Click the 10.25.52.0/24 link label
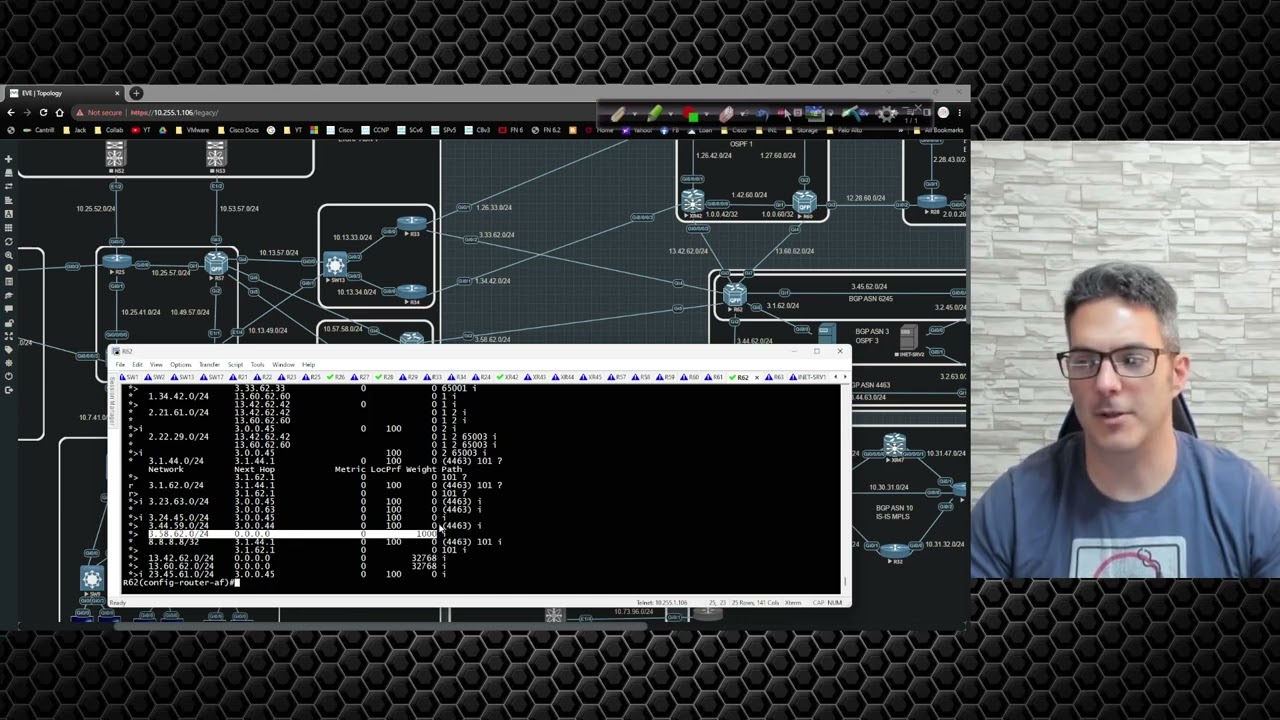Image resolution: width=1280 pixels, height=720 pixels. coord(96,209)
